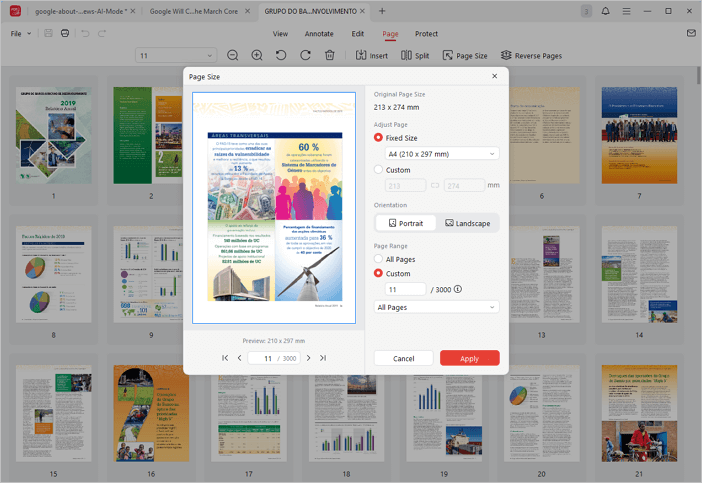The height and width of the screenshot is (483, 702).
Task: Select All Pages radio option
Action: click(378, 259)
